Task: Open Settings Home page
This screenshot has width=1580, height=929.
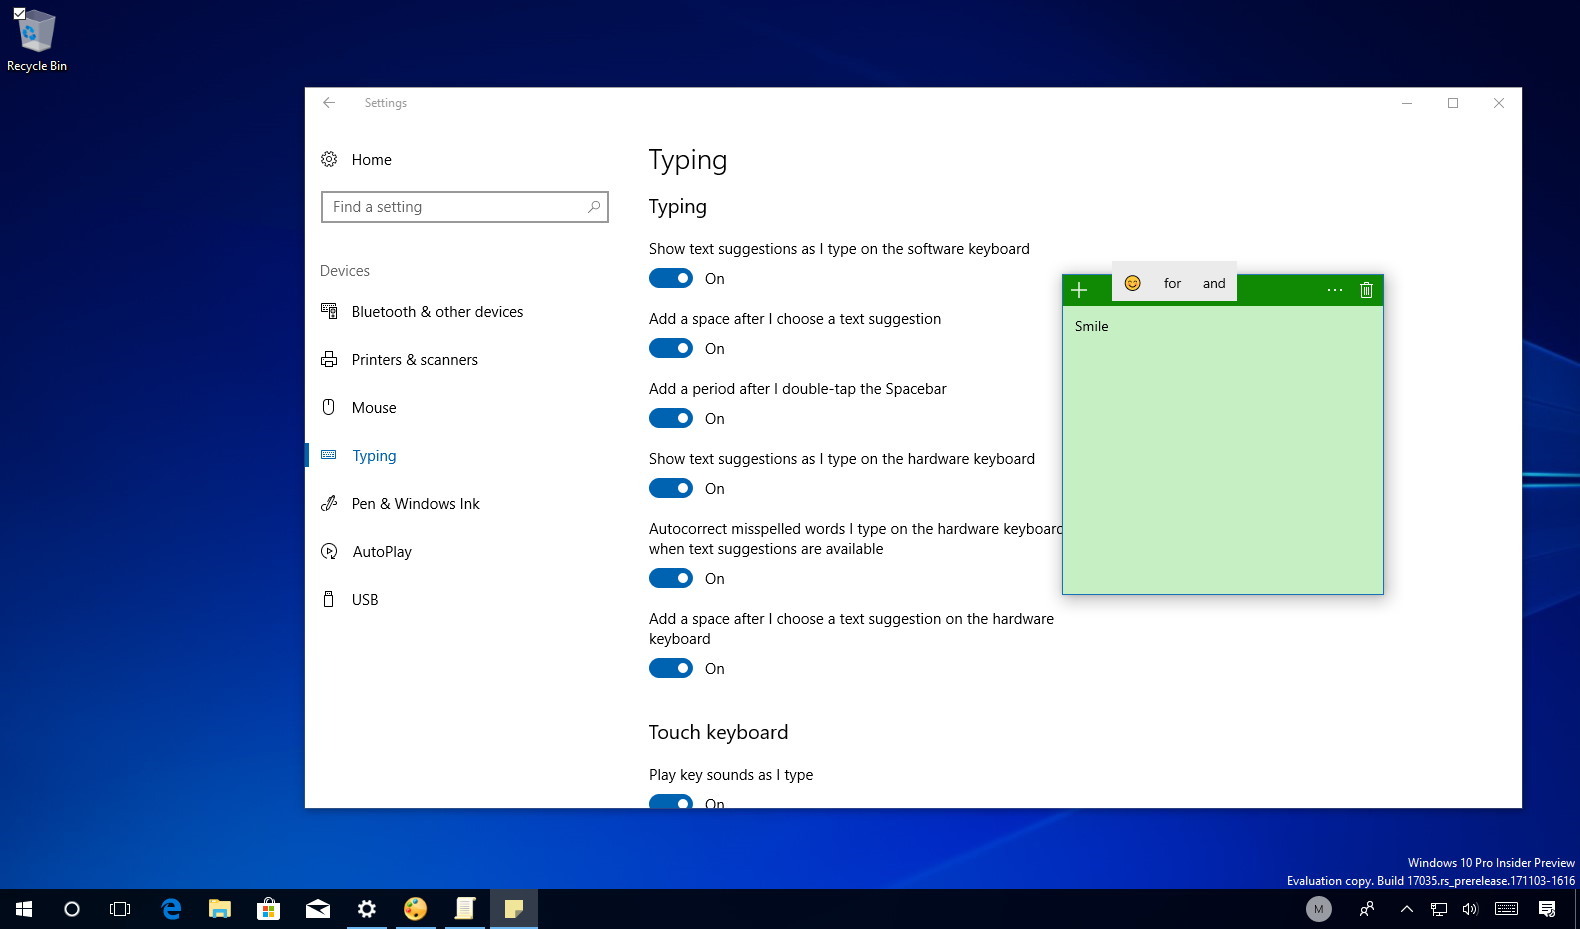Action: tap(356, 160)
